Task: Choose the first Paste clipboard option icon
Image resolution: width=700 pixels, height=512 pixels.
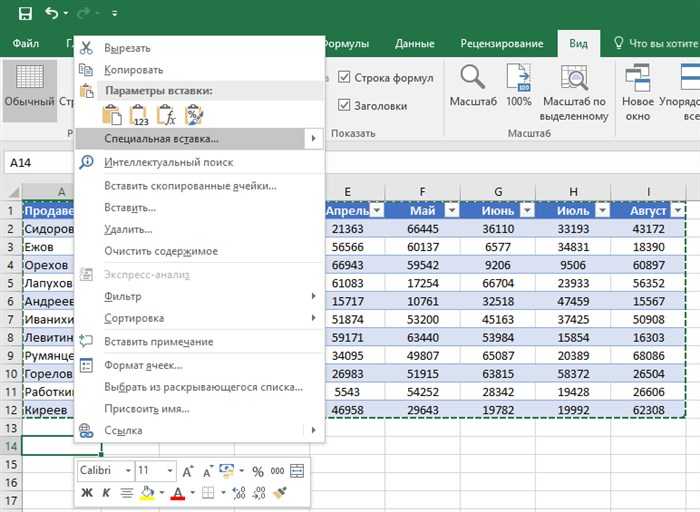Action: (112, 116)
